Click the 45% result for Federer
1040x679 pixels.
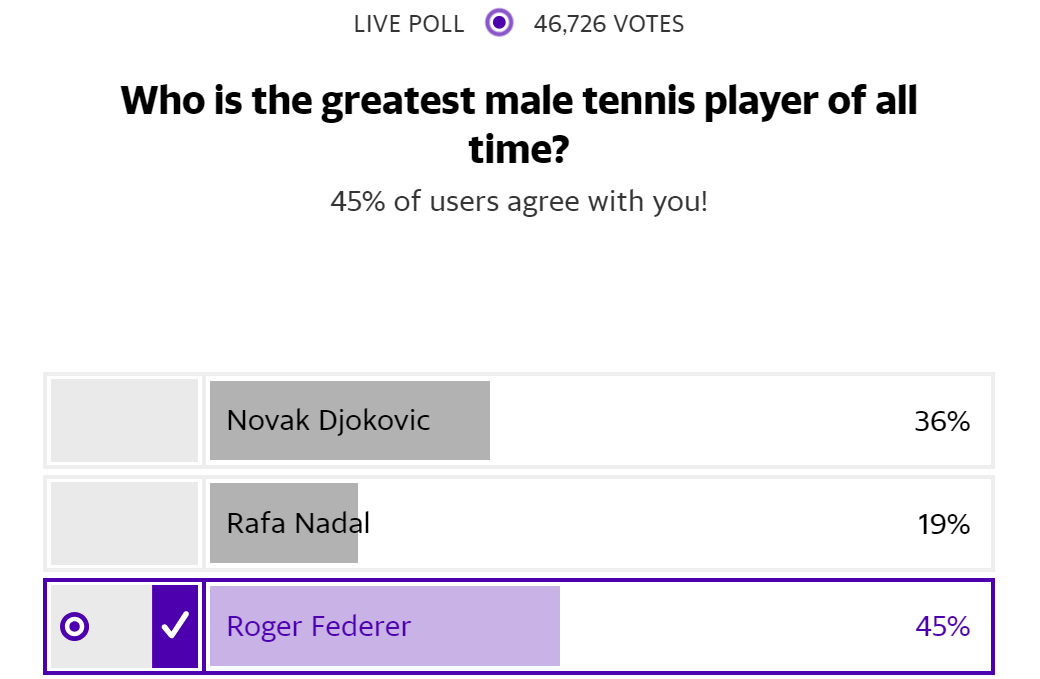942,627
